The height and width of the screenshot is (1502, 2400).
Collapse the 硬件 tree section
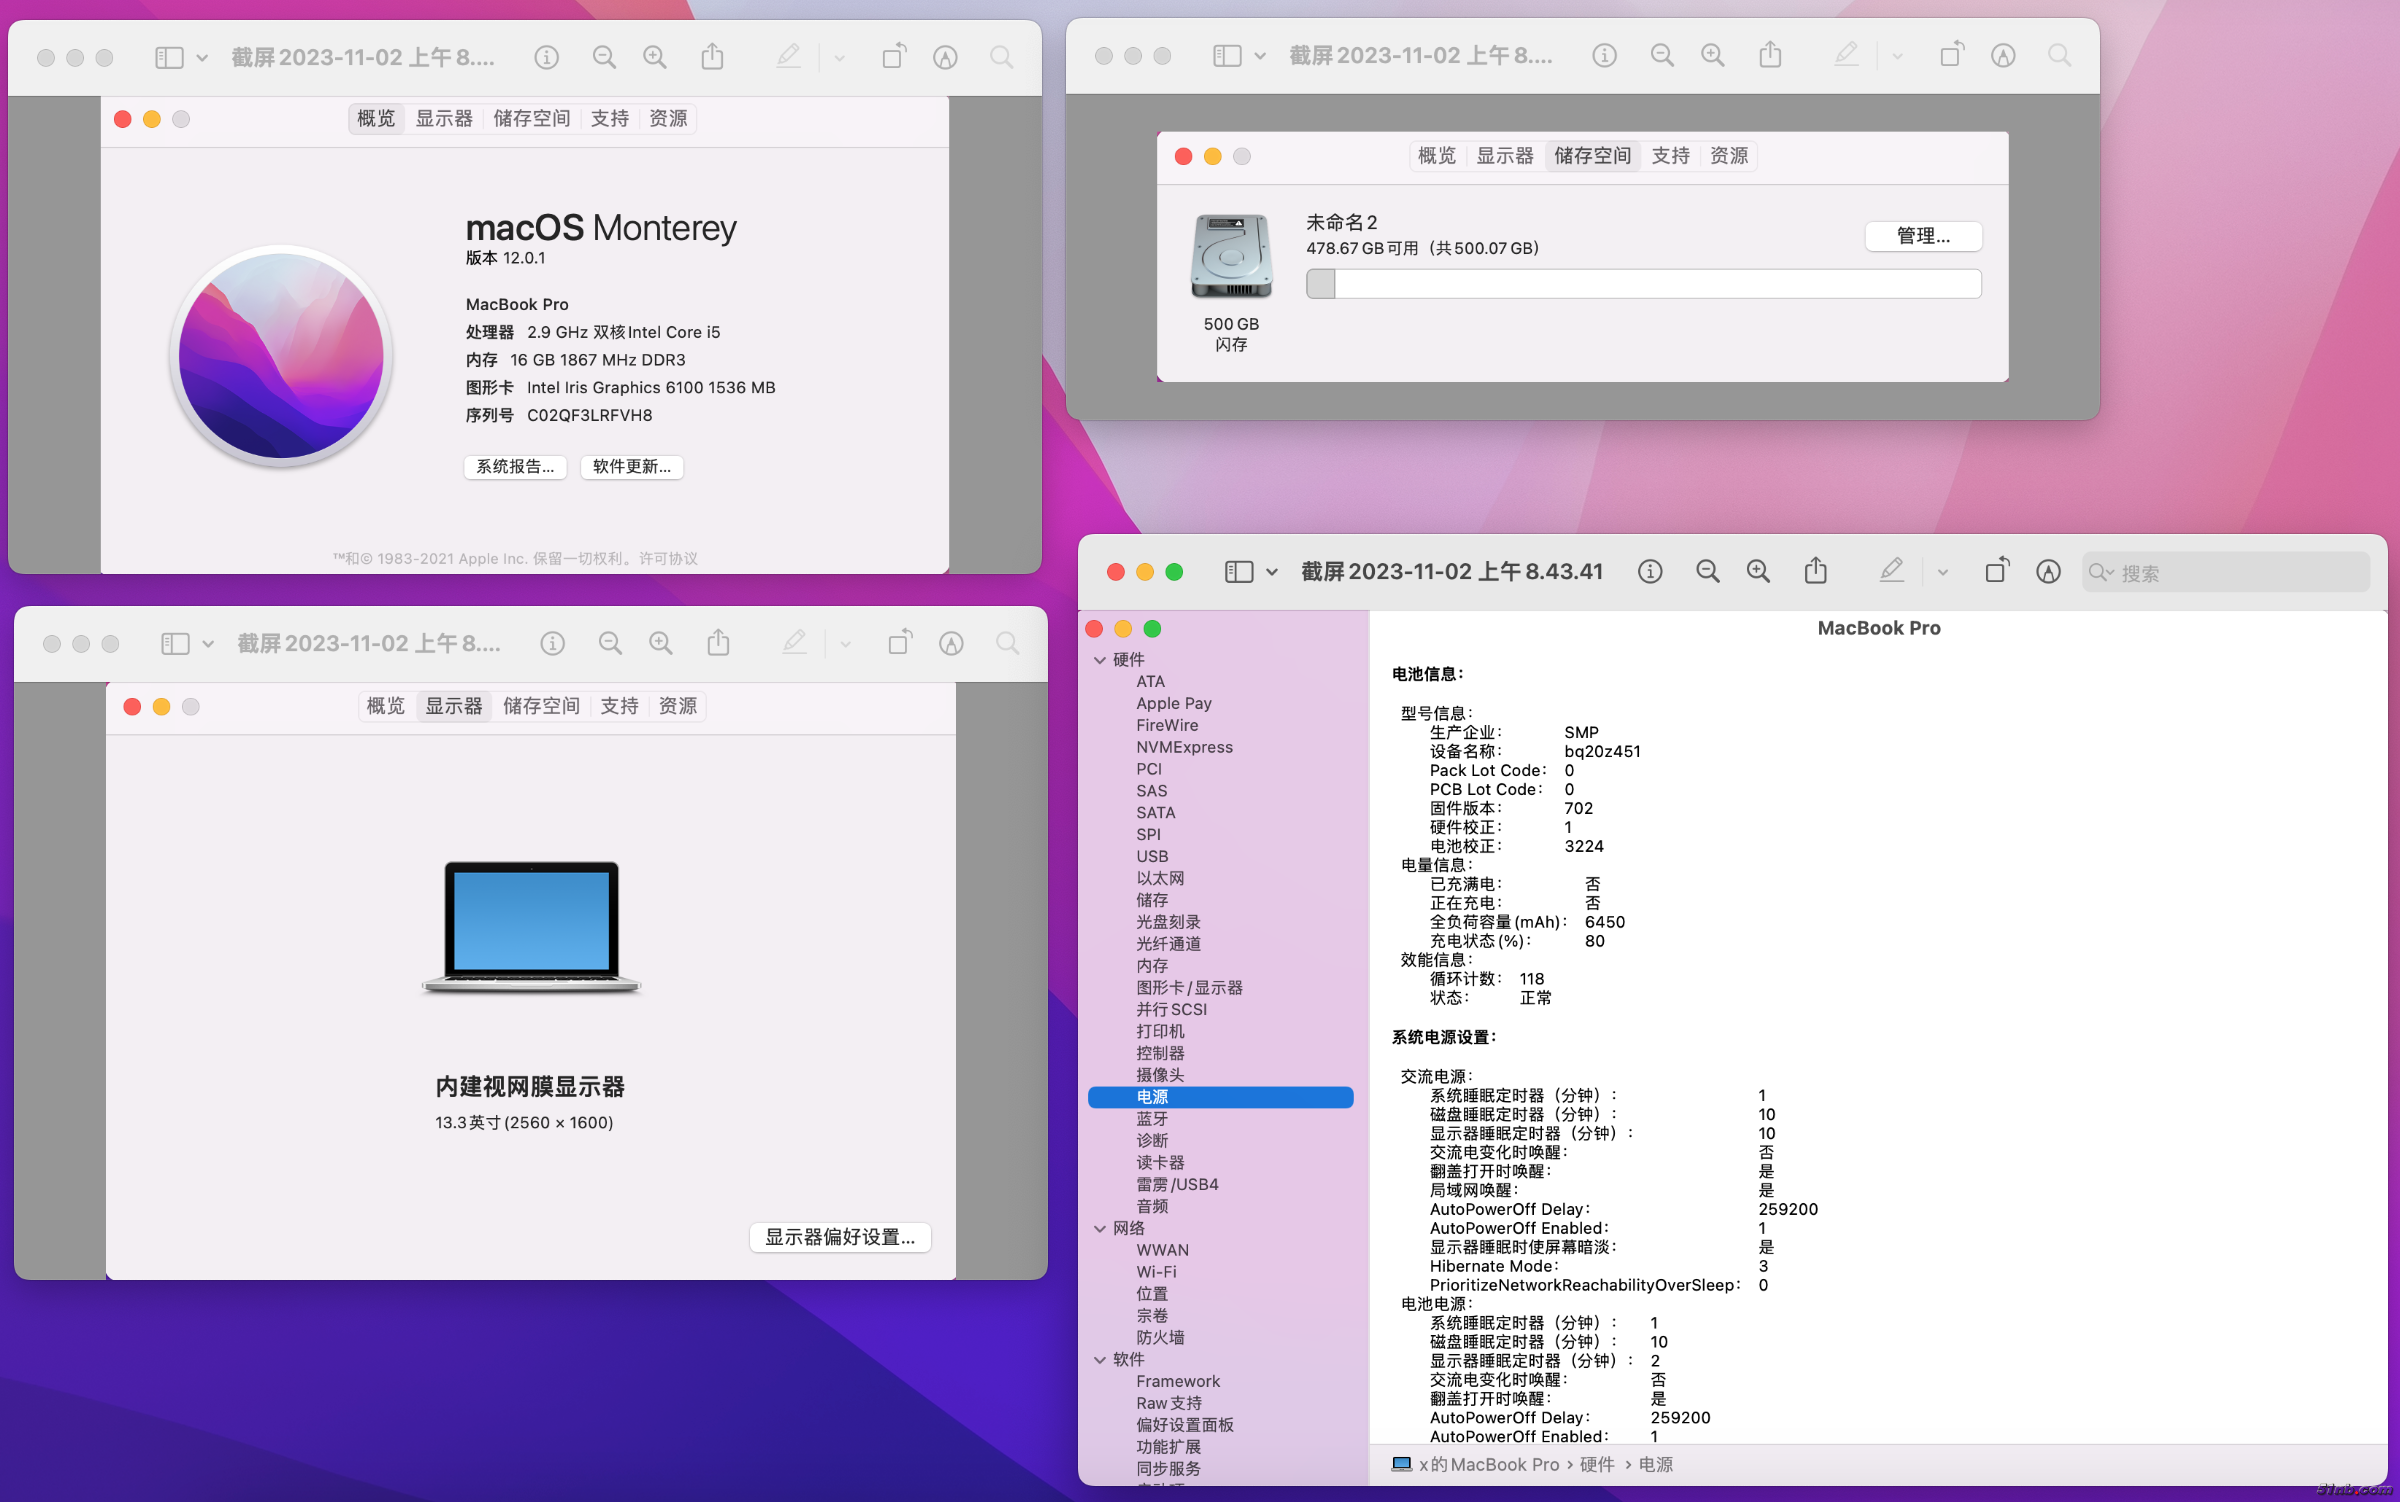point(1100,660)
